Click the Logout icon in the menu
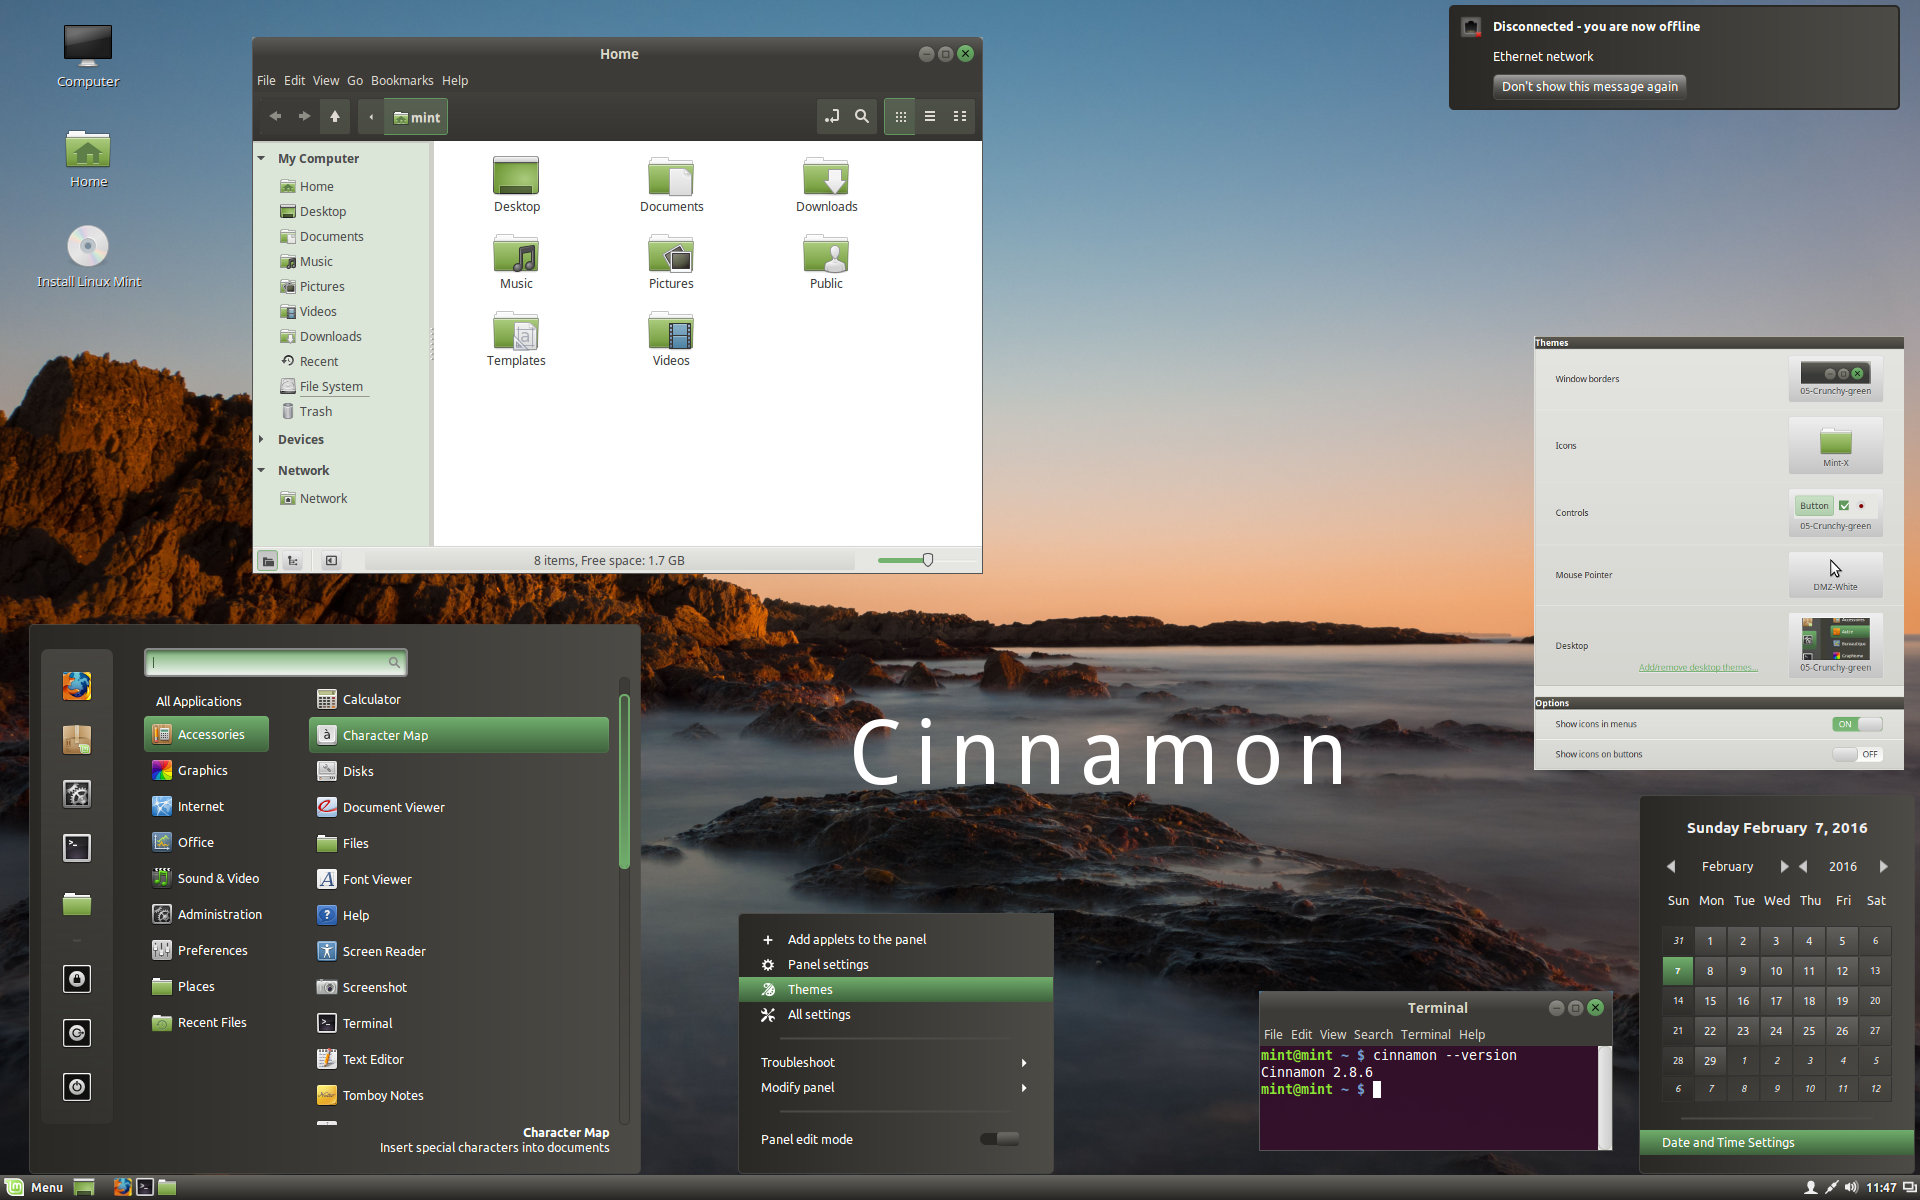1920x1200 pixels. tap(77, 1033)
